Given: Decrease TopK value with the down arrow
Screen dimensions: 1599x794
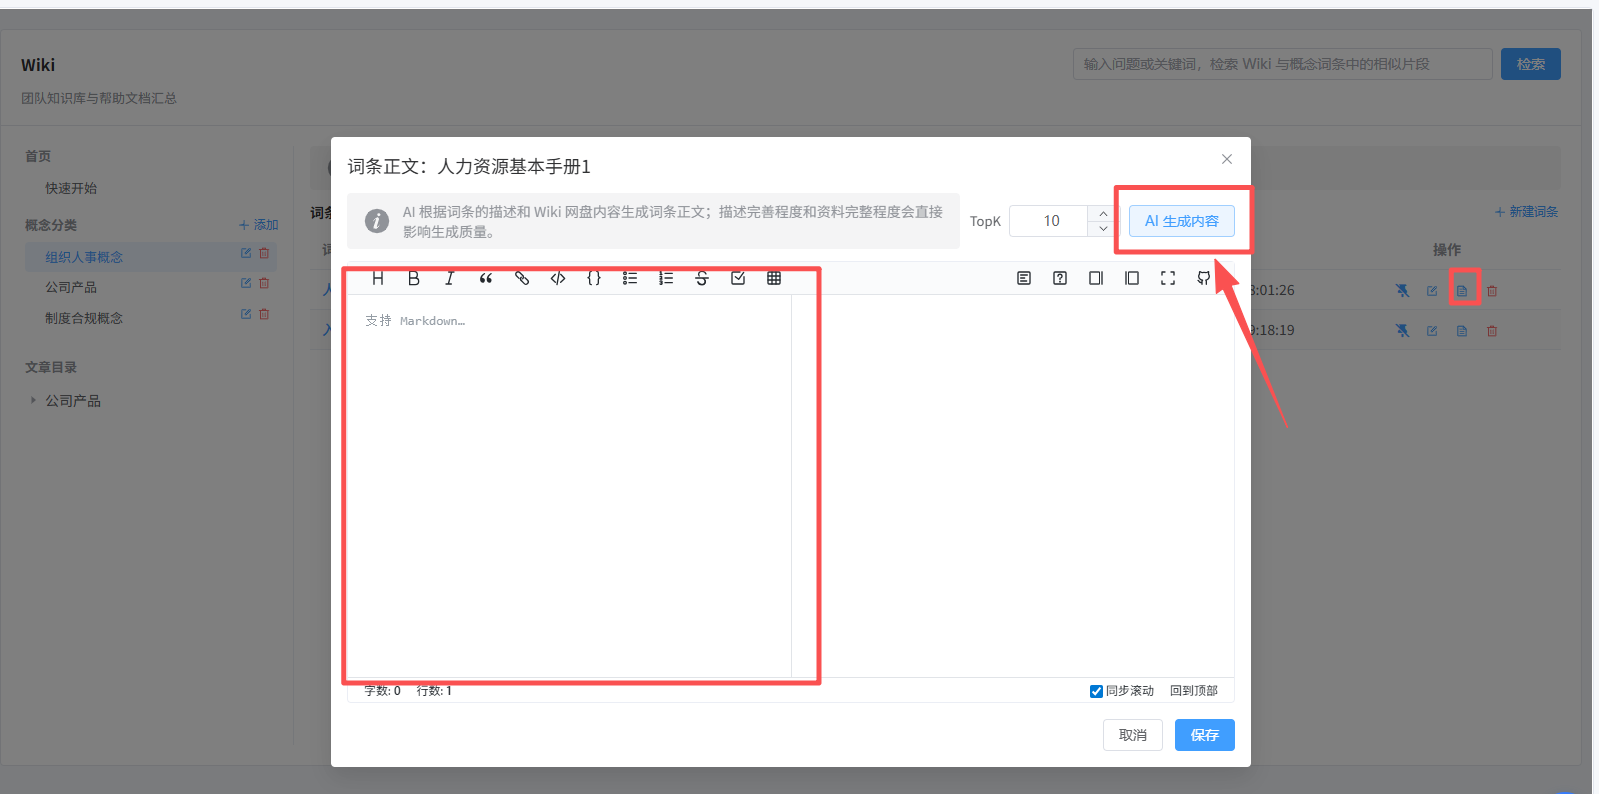Looking at the screenshot, I should coord(1103,229).
